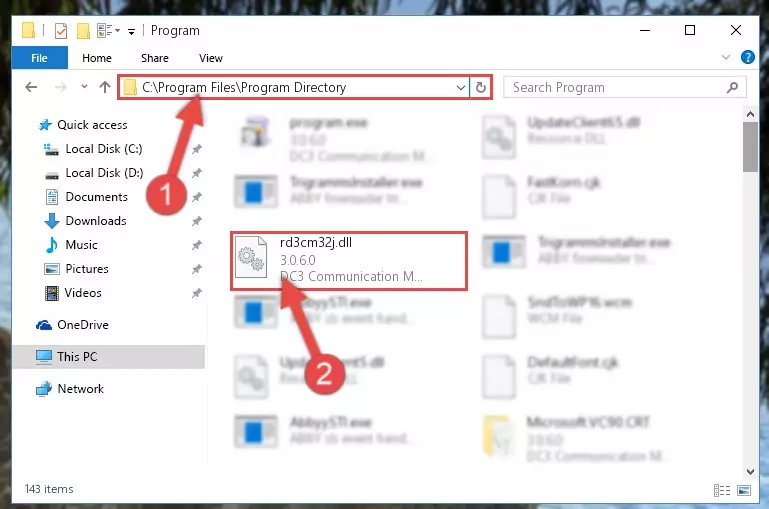Select OneDrive in navigation pane
The width and height of the screenshot is (769, 509).
click(x=82, y=325)
